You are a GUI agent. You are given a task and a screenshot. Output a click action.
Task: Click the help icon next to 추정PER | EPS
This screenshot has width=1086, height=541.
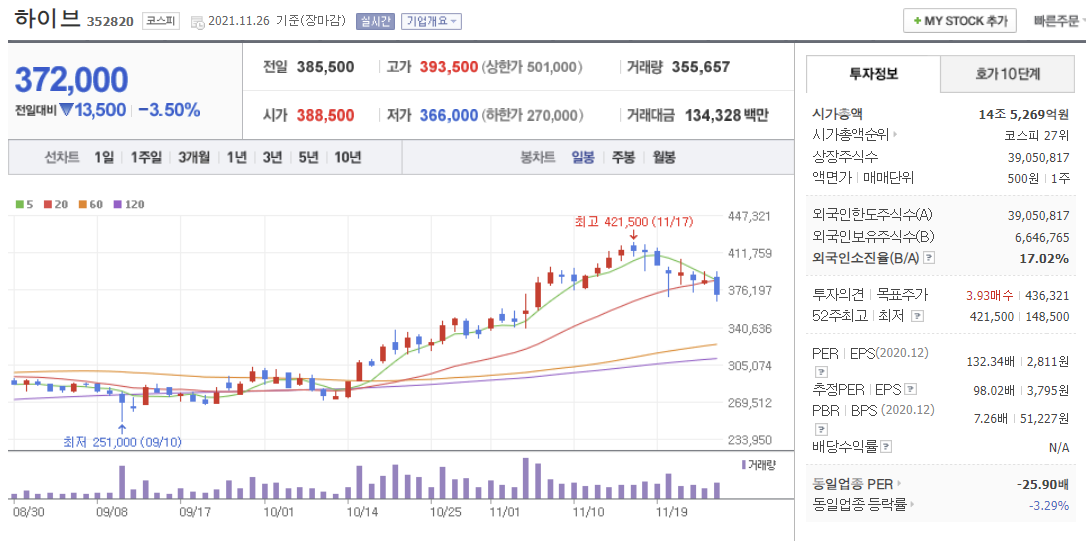coord(911,389)
